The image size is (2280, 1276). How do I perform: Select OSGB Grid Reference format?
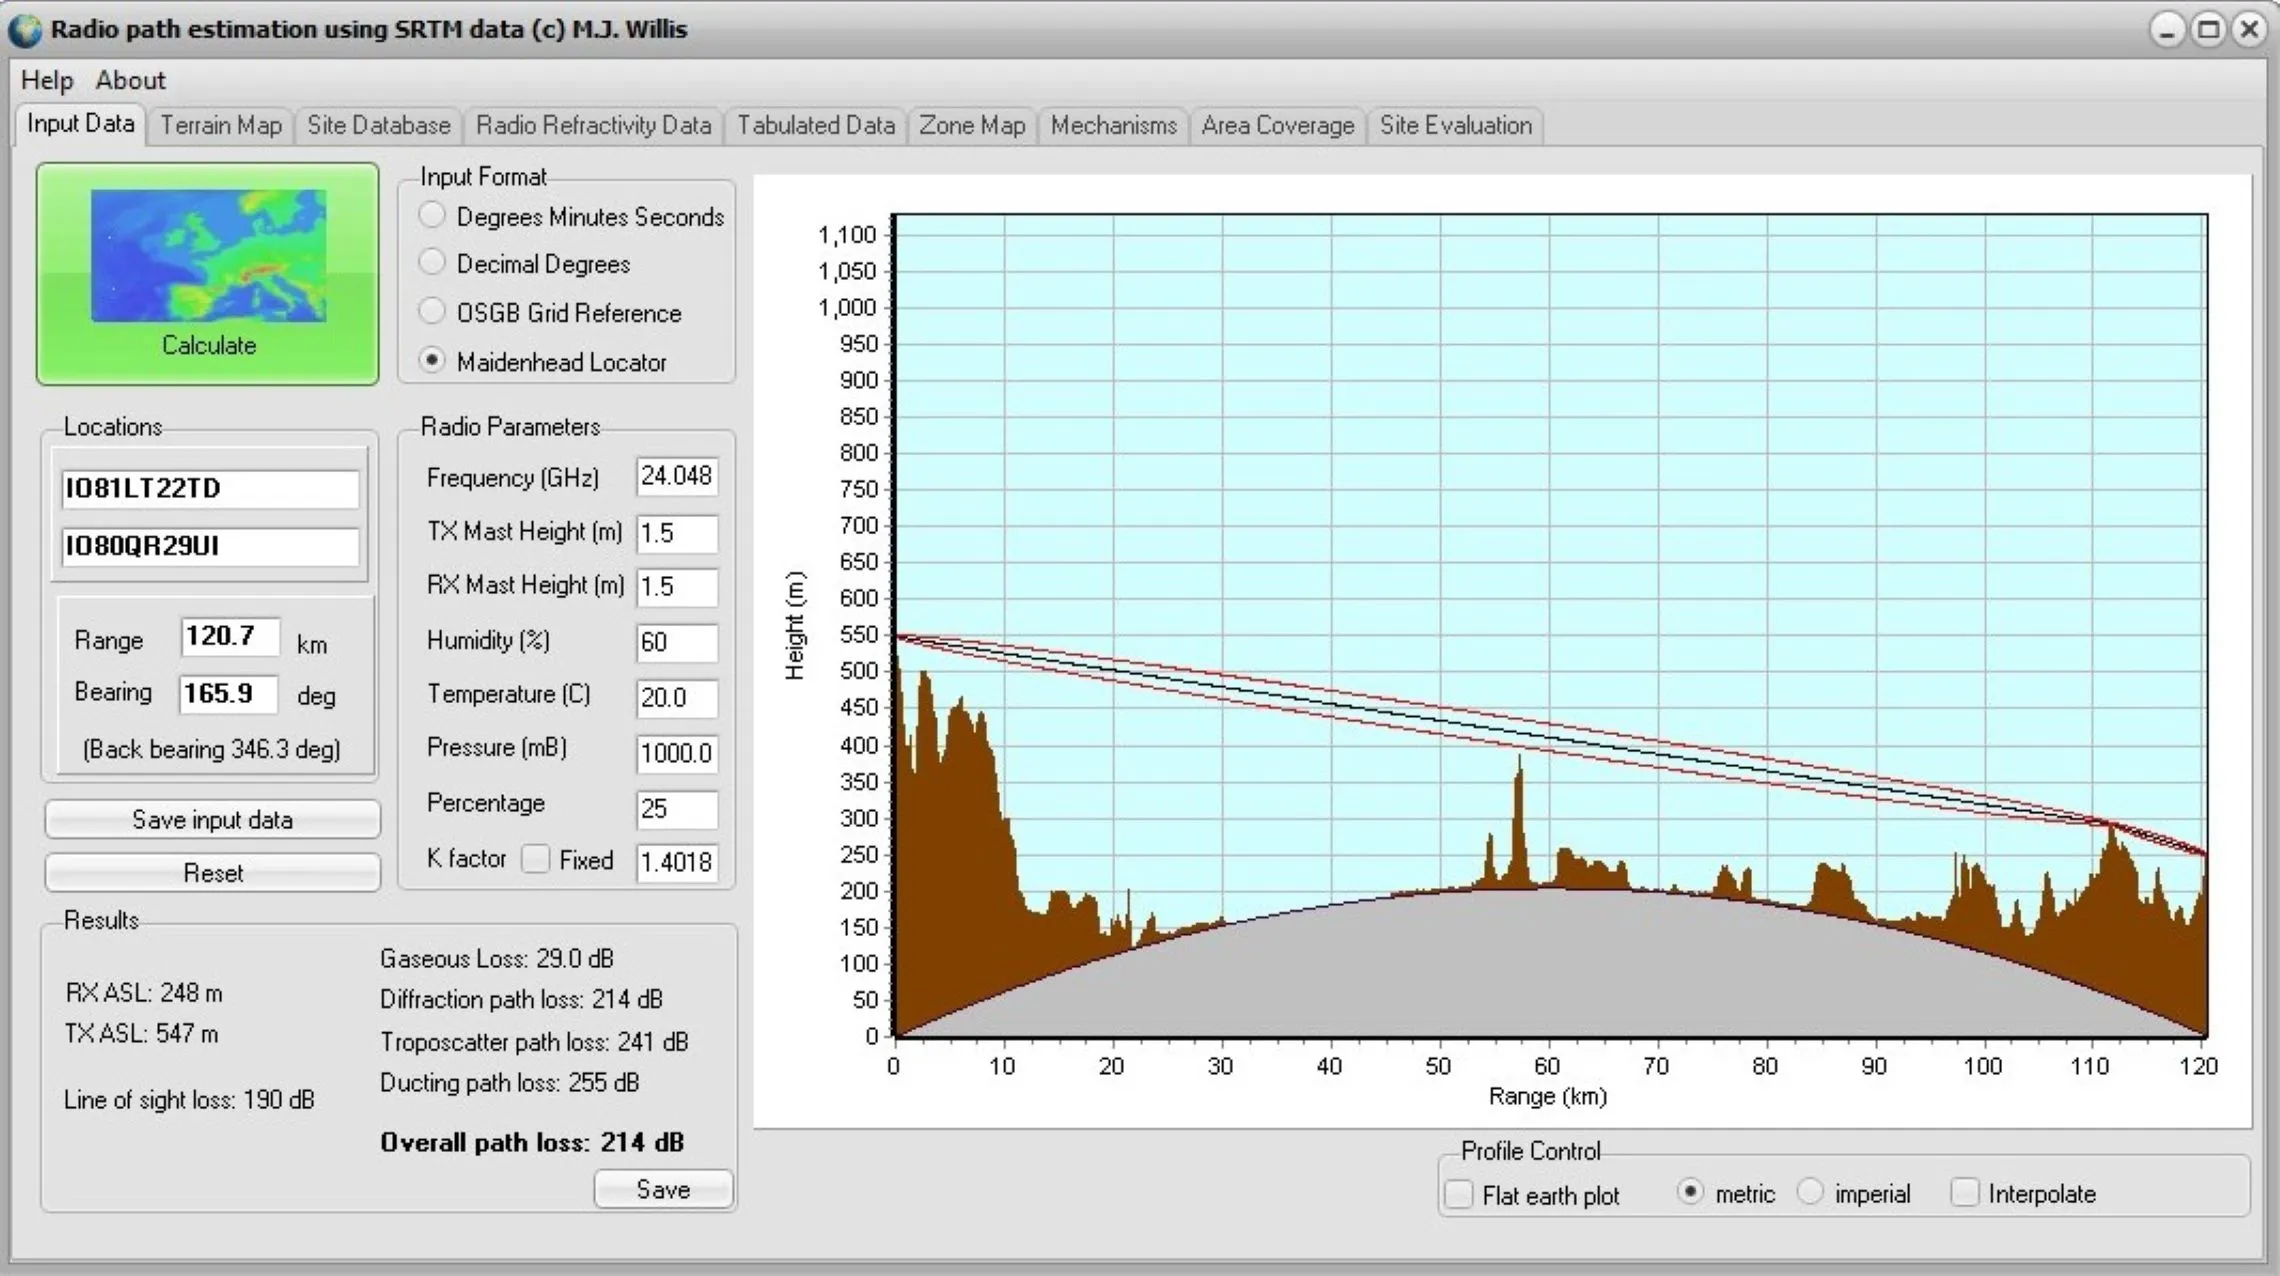click(432, 312)
